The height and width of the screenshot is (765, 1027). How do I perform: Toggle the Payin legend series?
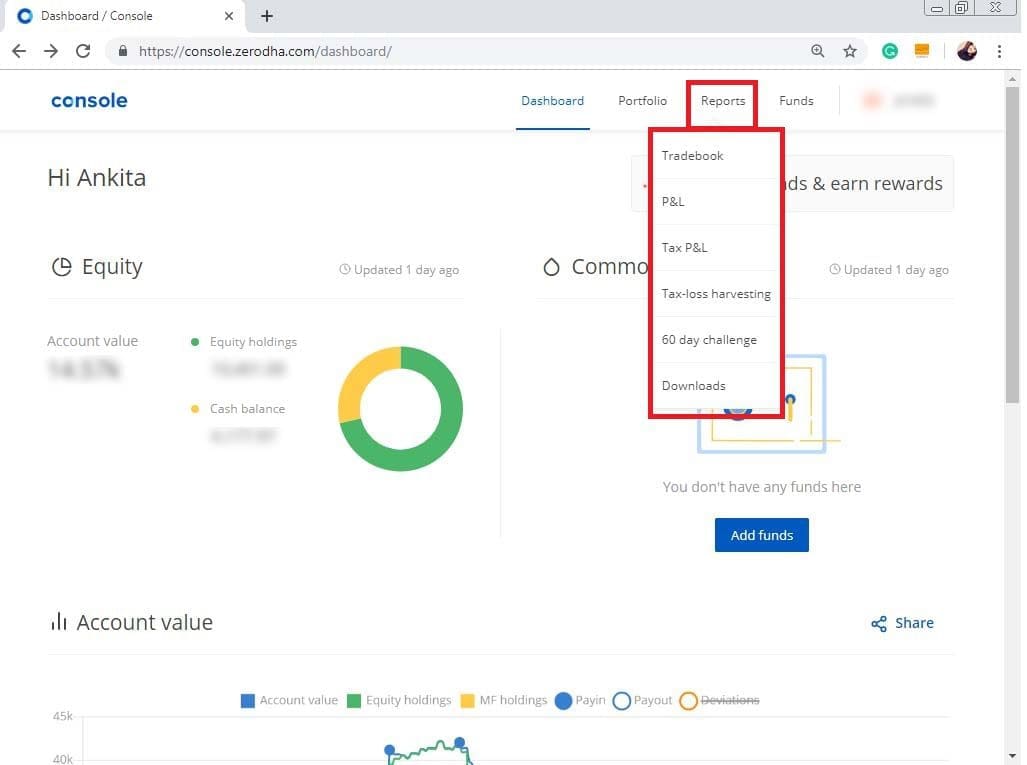click(580, 700)
